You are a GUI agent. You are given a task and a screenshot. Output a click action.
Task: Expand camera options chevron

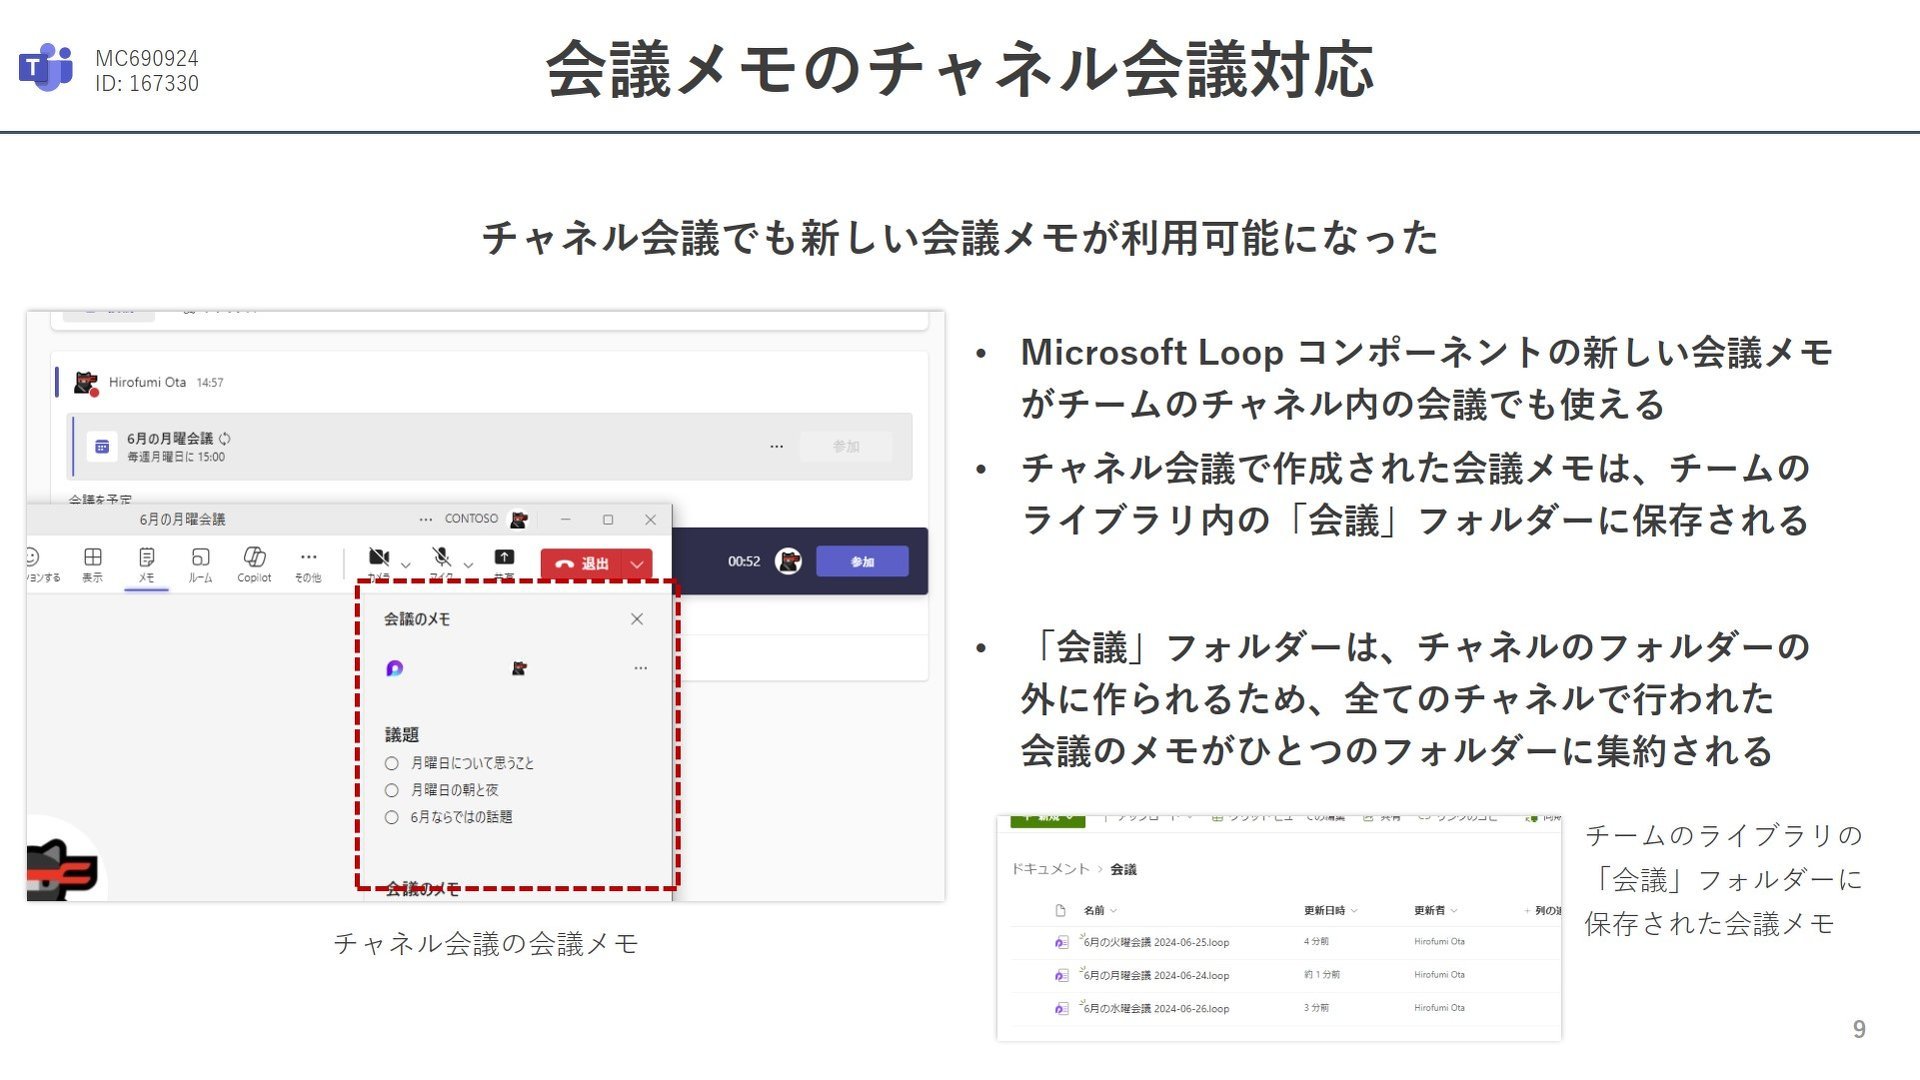pyautogui.click(x=406, y=565)
